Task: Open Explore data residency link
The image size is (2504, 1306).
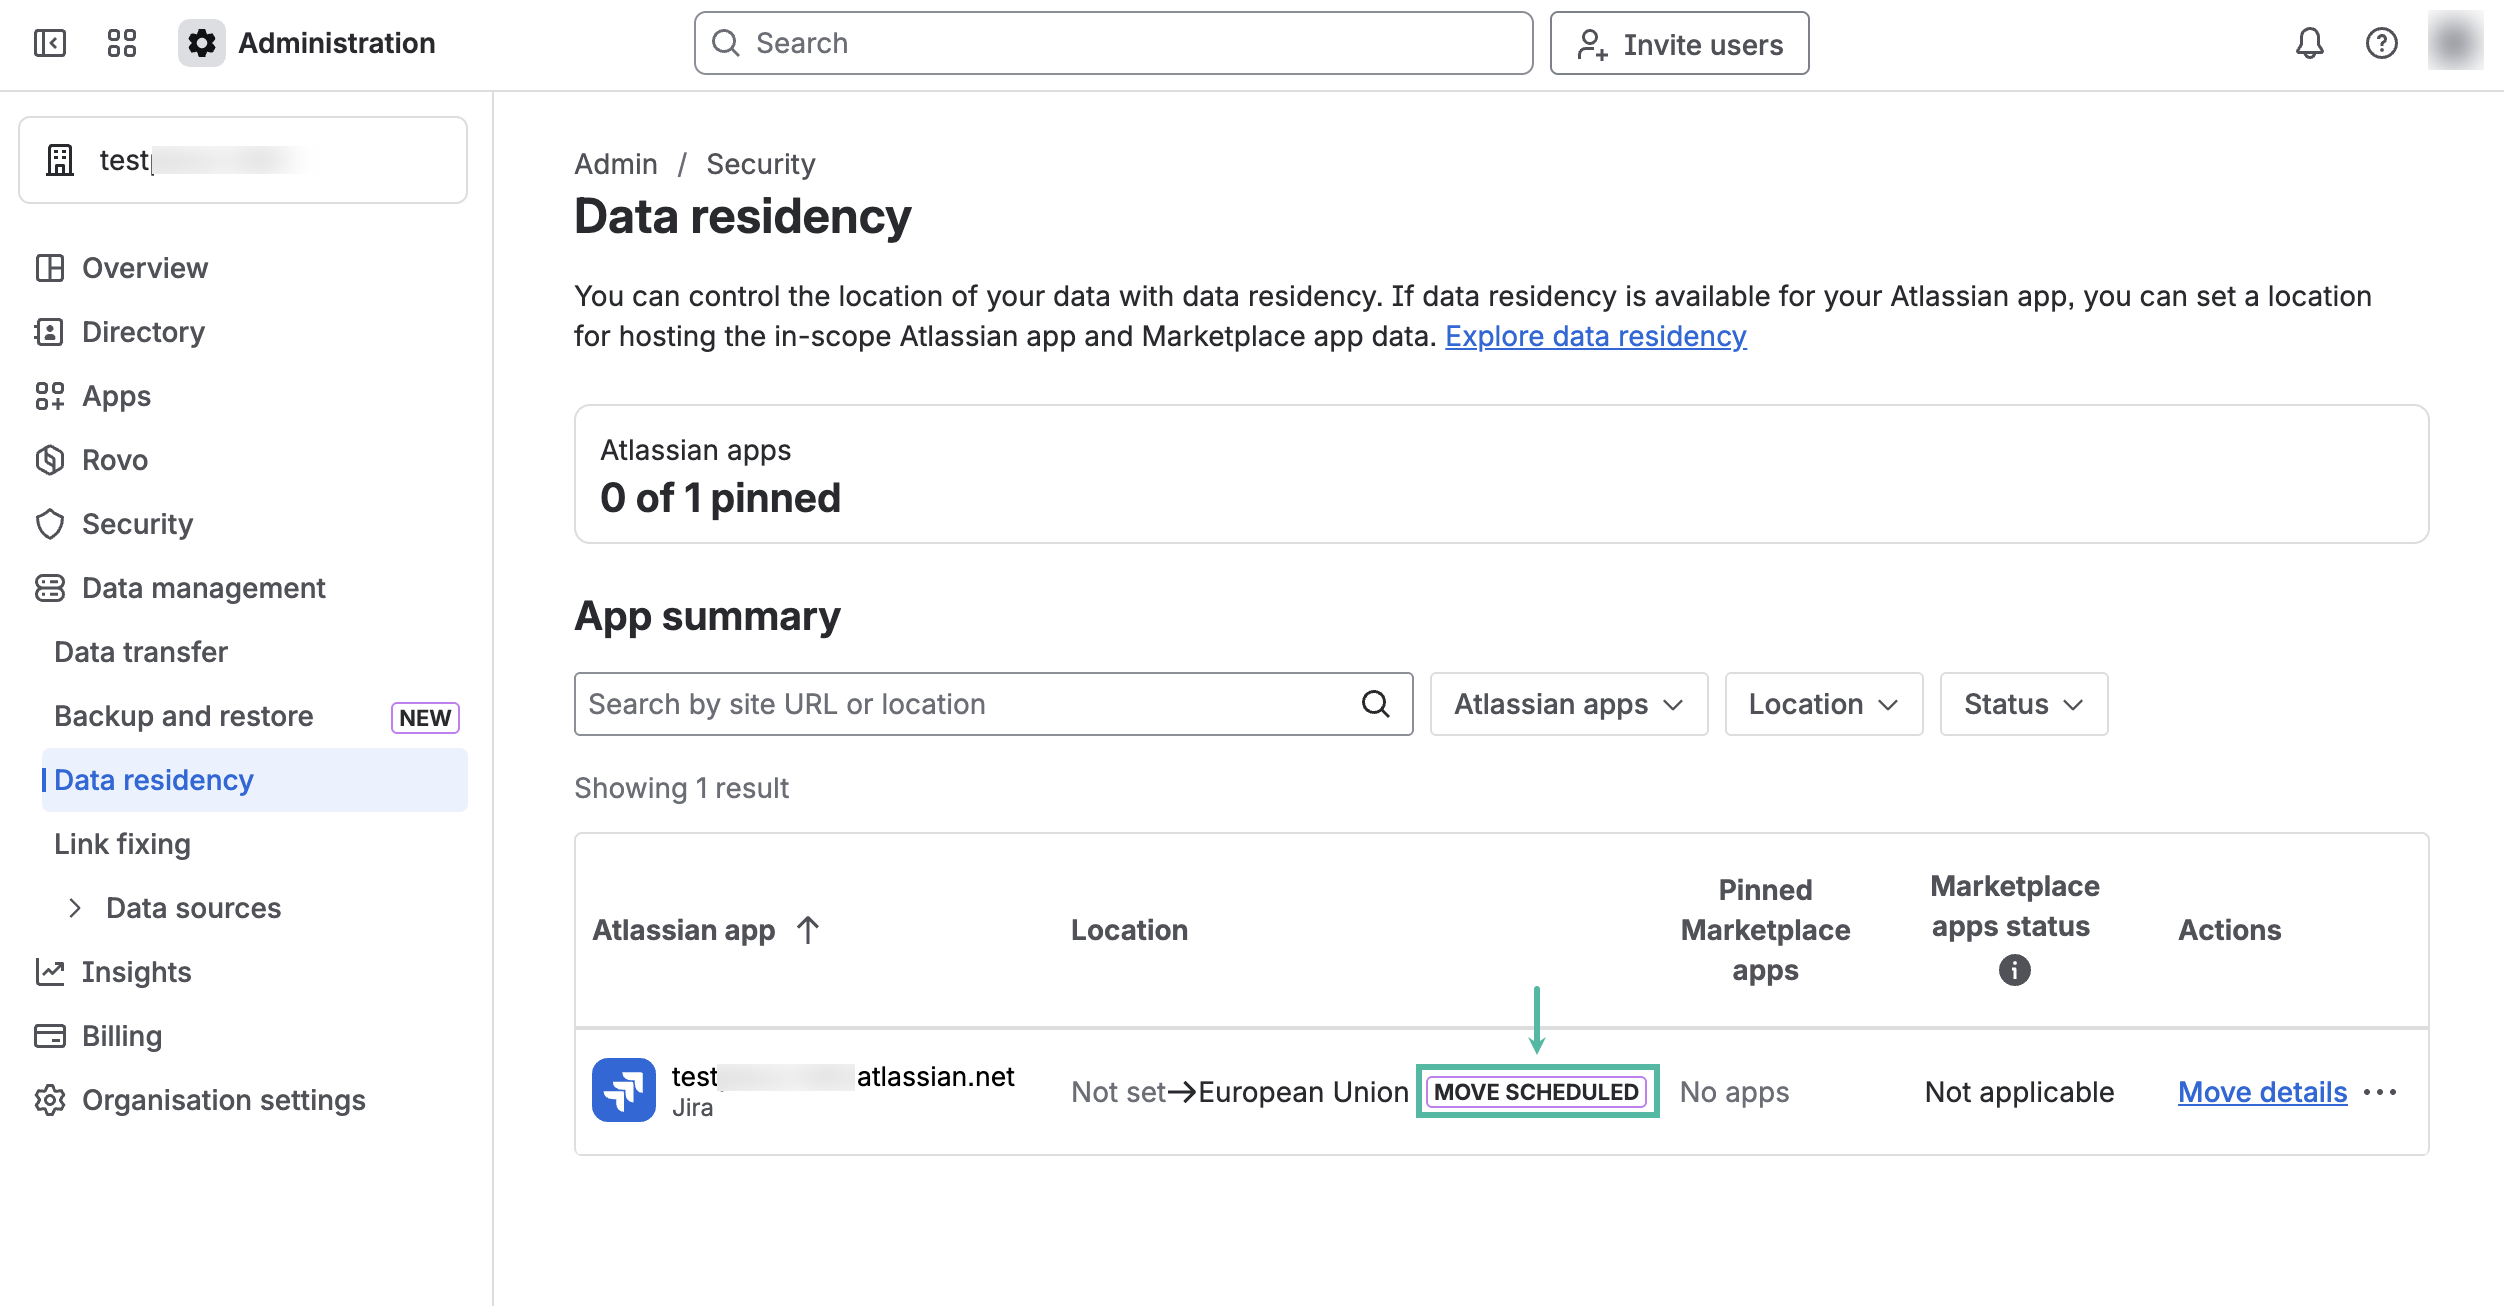Action: tap(1596, 336)
